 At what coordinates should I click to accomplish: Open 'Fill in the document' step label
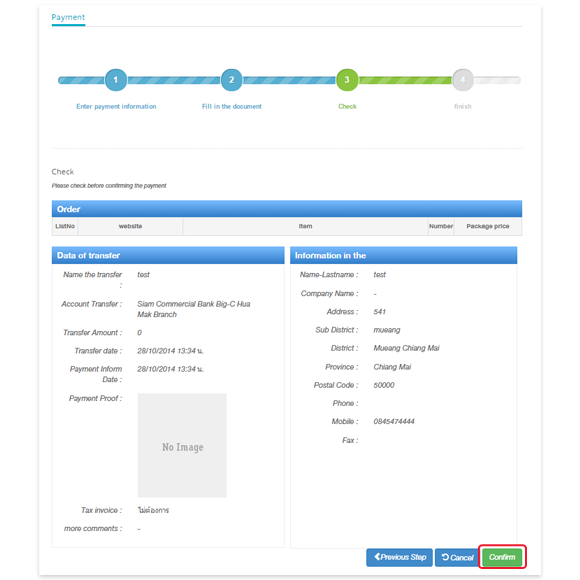pyautogui.click(x=232, y=107)
